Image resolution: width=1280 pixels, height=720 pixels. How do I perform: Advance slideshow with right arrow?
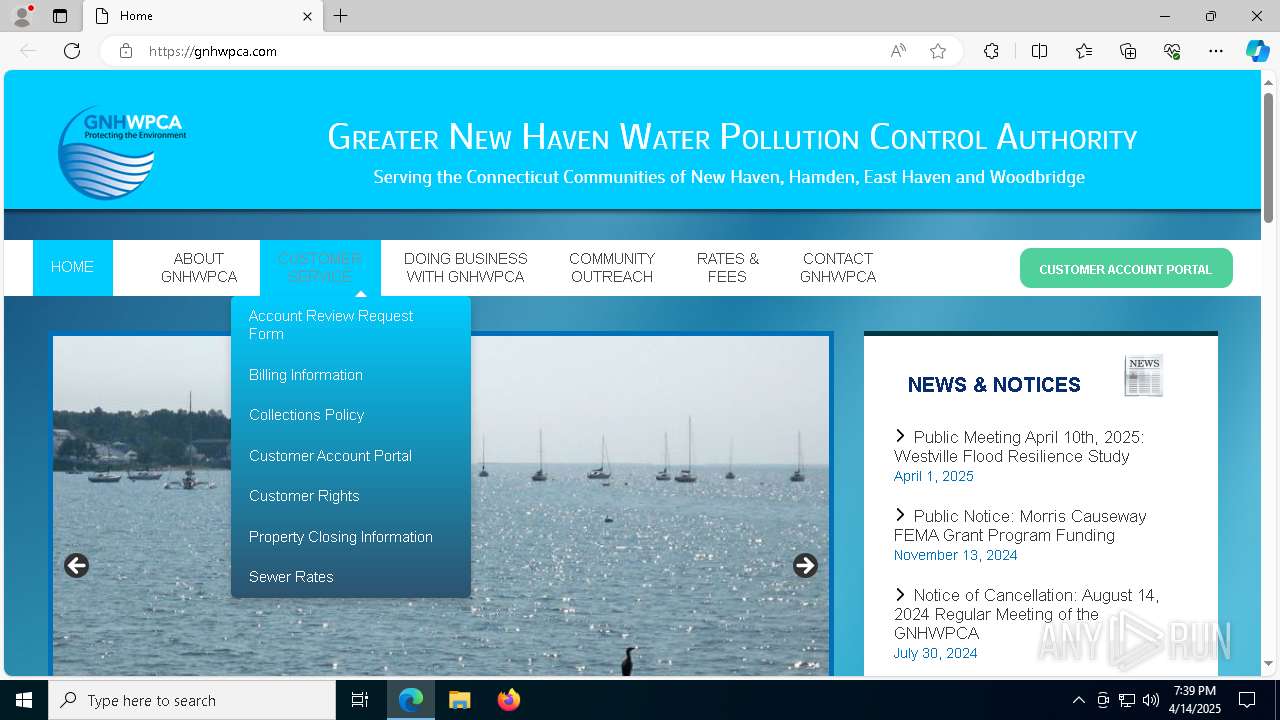point(805,566)
